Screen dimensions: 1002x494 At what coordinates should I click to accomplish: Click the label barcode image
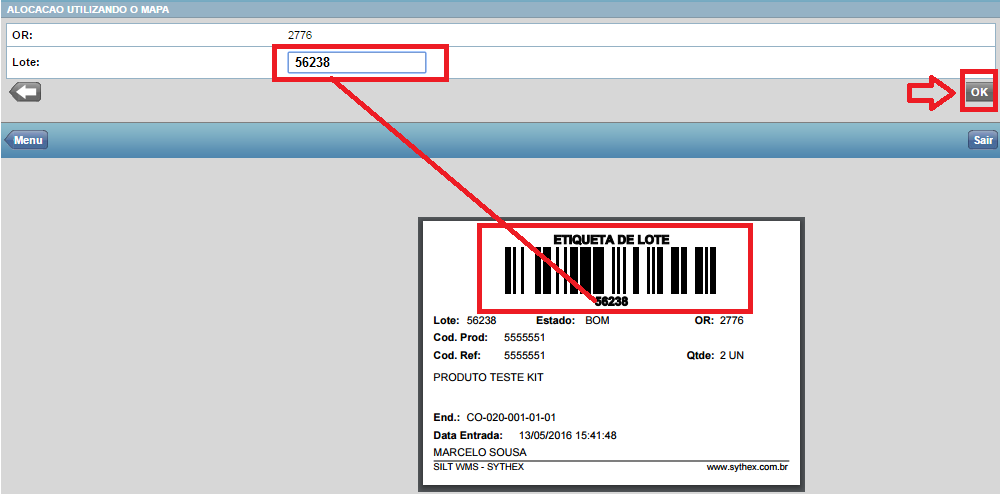[x=610, y=270]
